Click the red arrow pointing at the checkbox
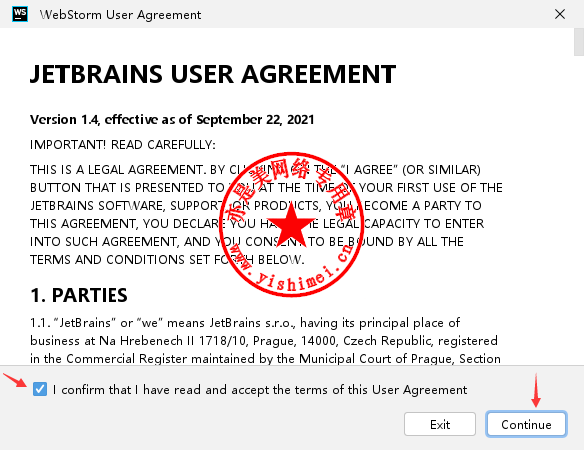 coord(15,380)
